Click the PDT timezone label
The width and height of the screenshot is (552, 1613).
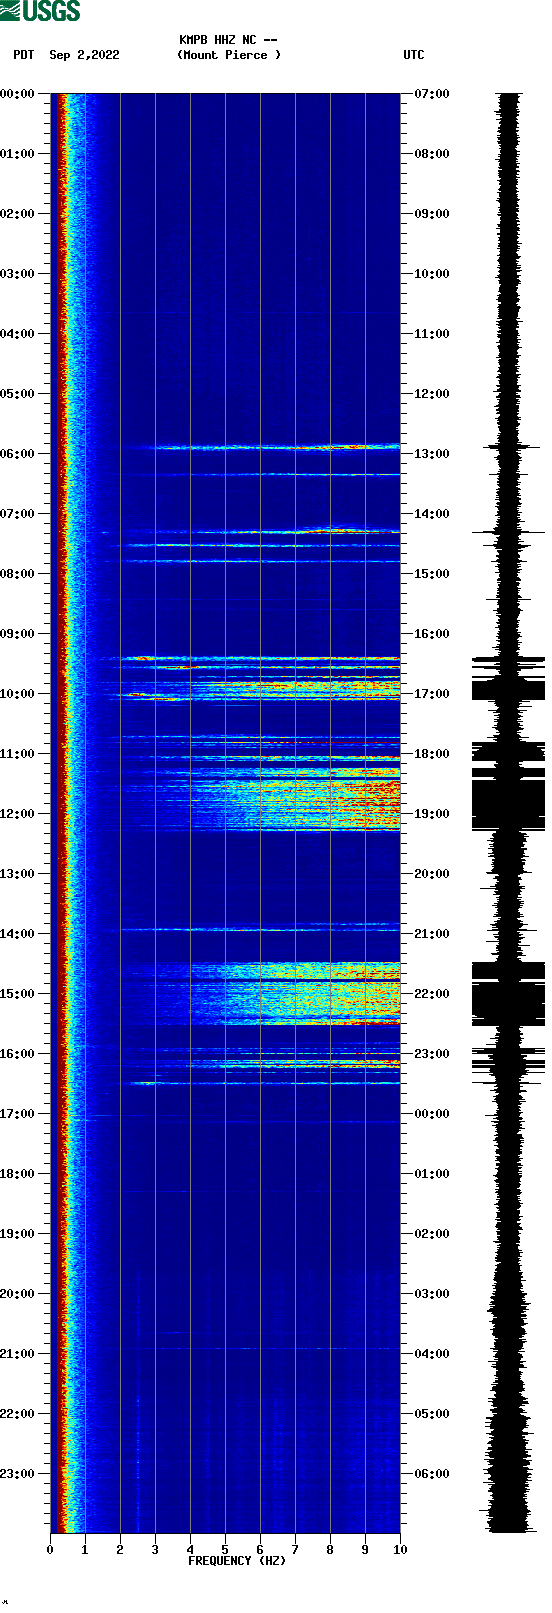(23, 55)
